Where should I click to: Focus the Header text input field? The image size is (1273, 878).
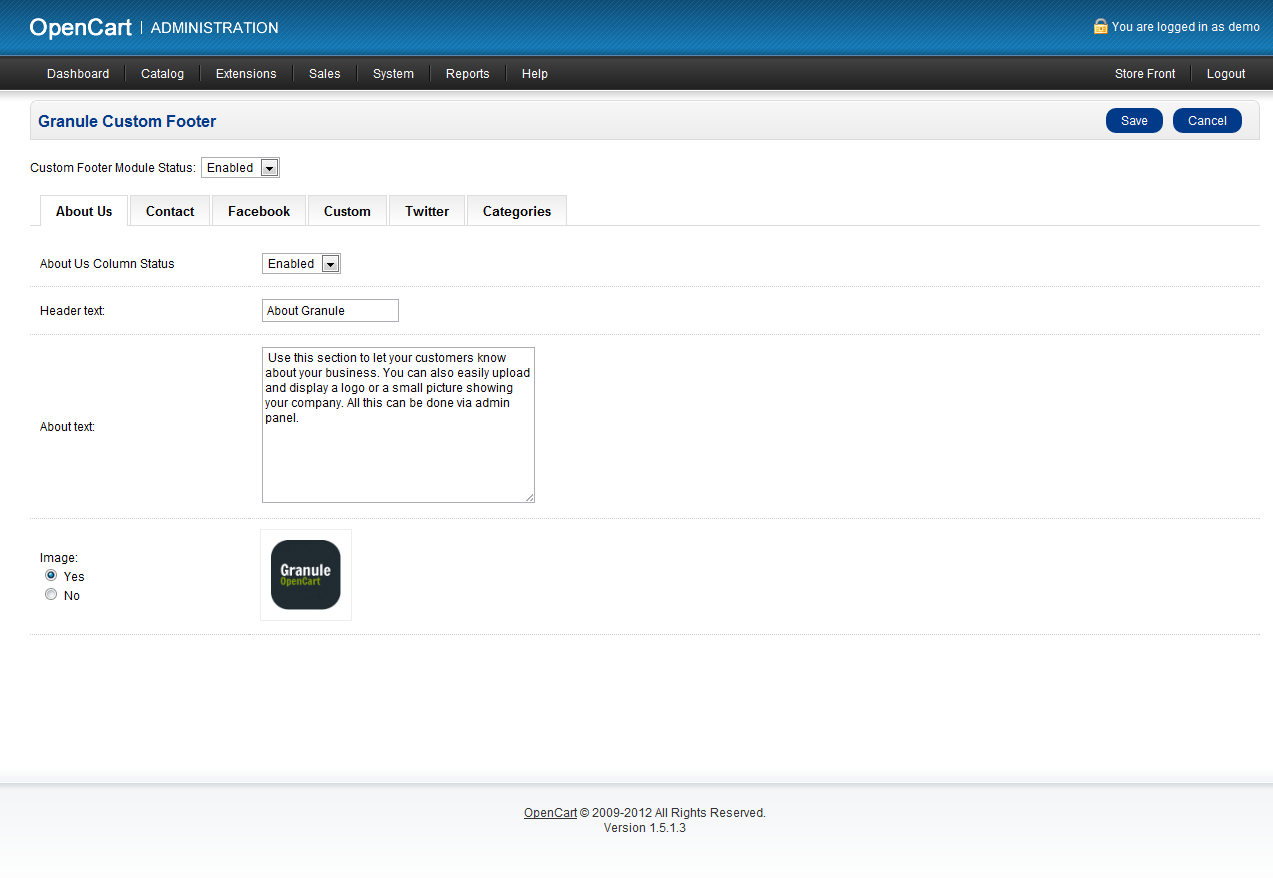tap(330, 311)
